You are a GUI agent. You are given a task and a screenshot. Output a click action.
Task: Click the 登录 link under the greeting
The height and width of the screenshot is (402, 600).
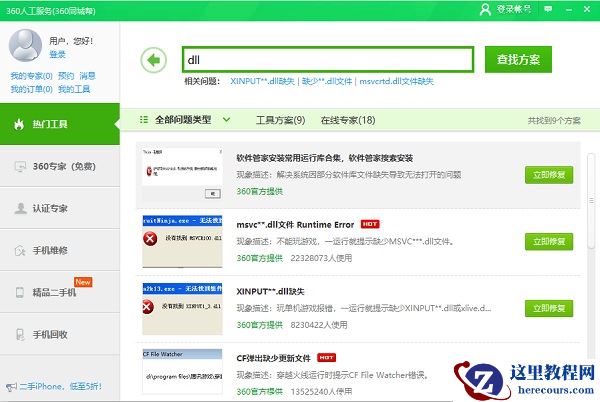(57, 54)
